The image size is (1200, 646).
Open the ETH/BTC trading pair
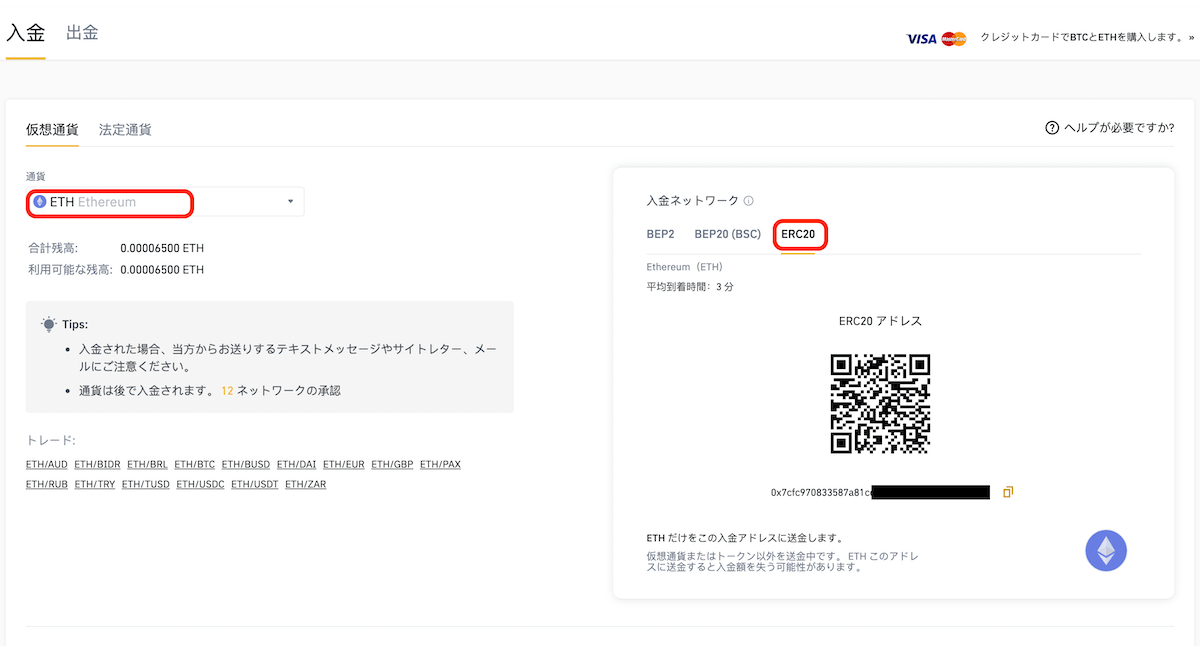pyautogui.click(x=195, y=464)
